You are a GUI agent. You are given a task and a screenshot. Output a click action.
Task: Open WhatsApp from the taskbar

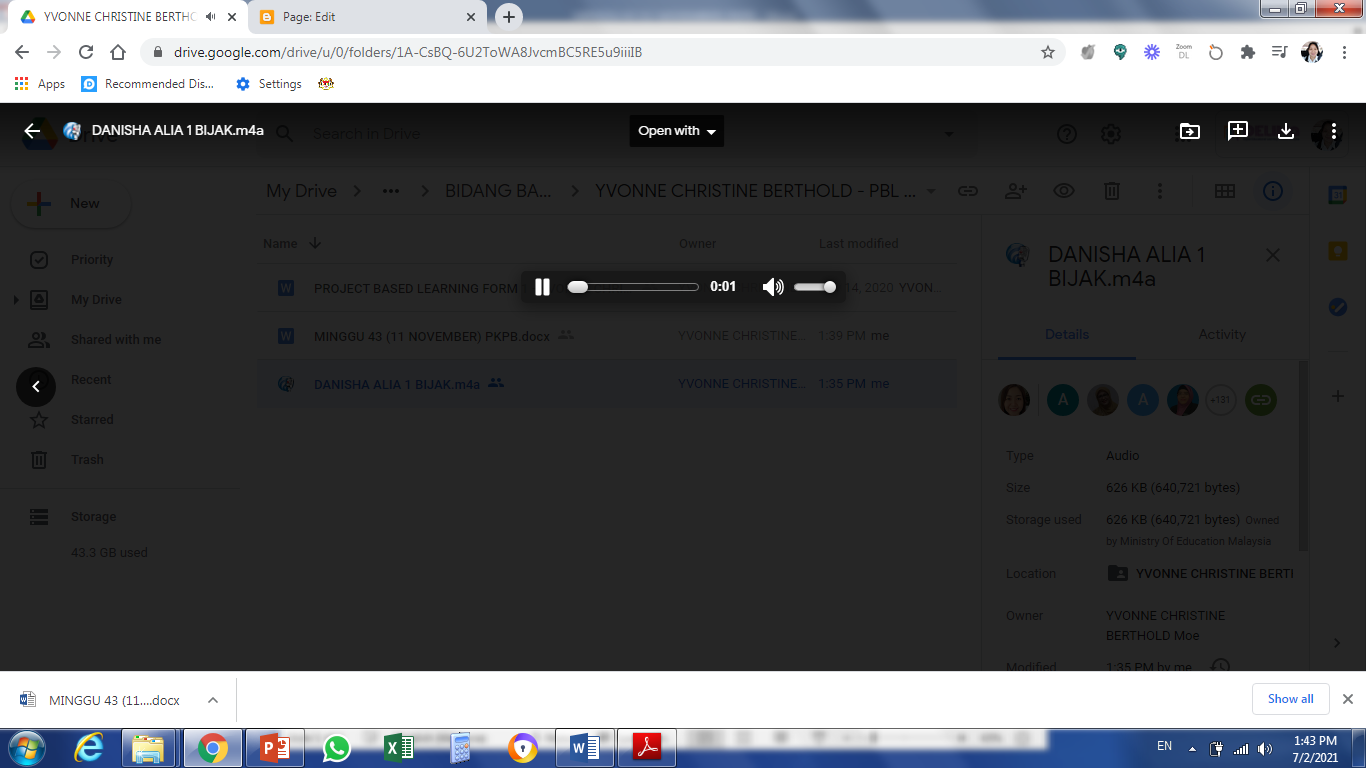[x=337, y=748]
